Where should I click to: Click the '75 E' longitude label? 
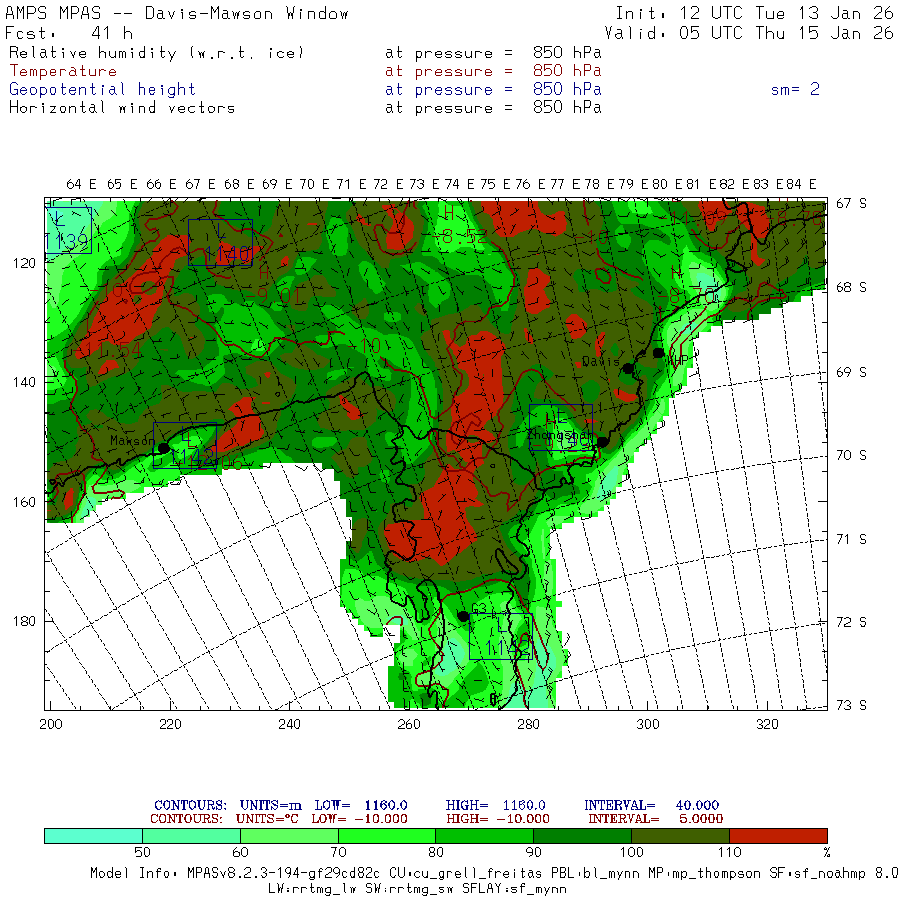[x=495, y=184]
